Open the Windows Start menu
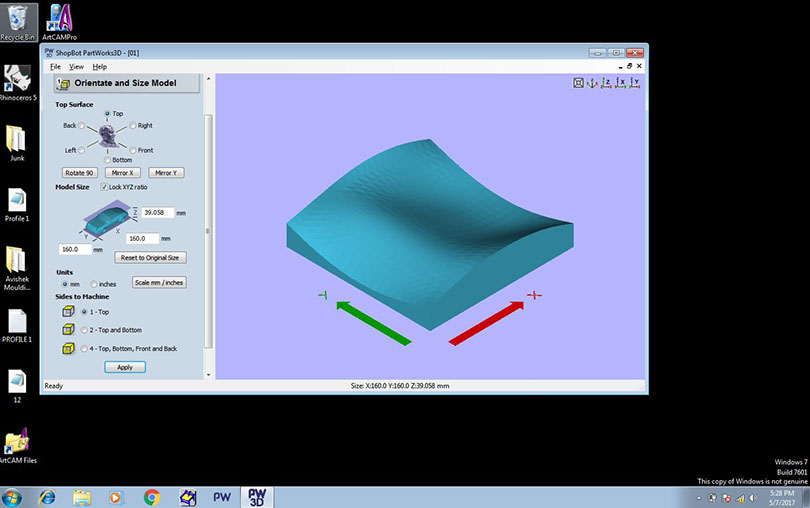The width and height of the screenshot is (810, 508). coord(11,498)
